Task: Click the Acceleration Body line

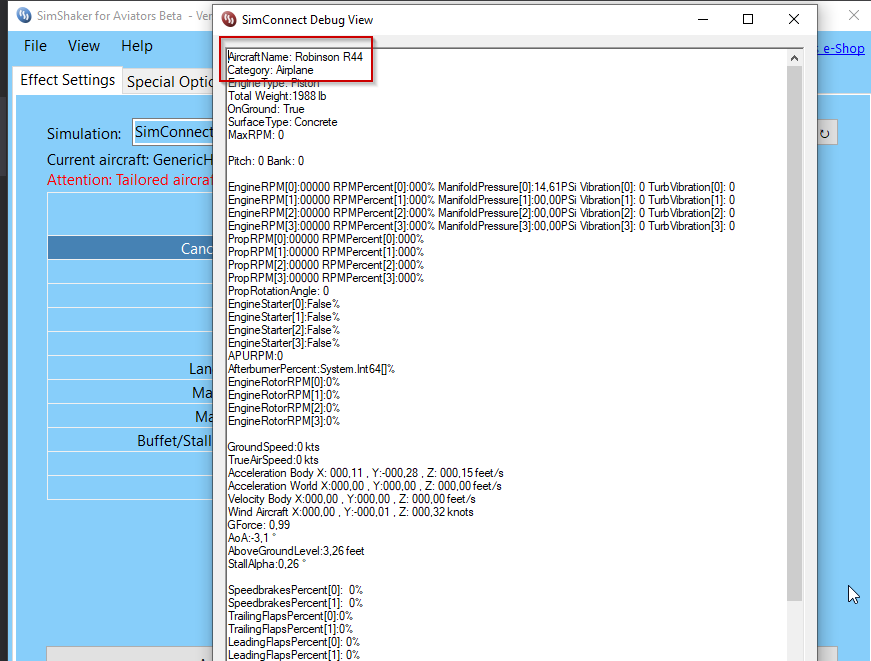Action: coord(366,473)
